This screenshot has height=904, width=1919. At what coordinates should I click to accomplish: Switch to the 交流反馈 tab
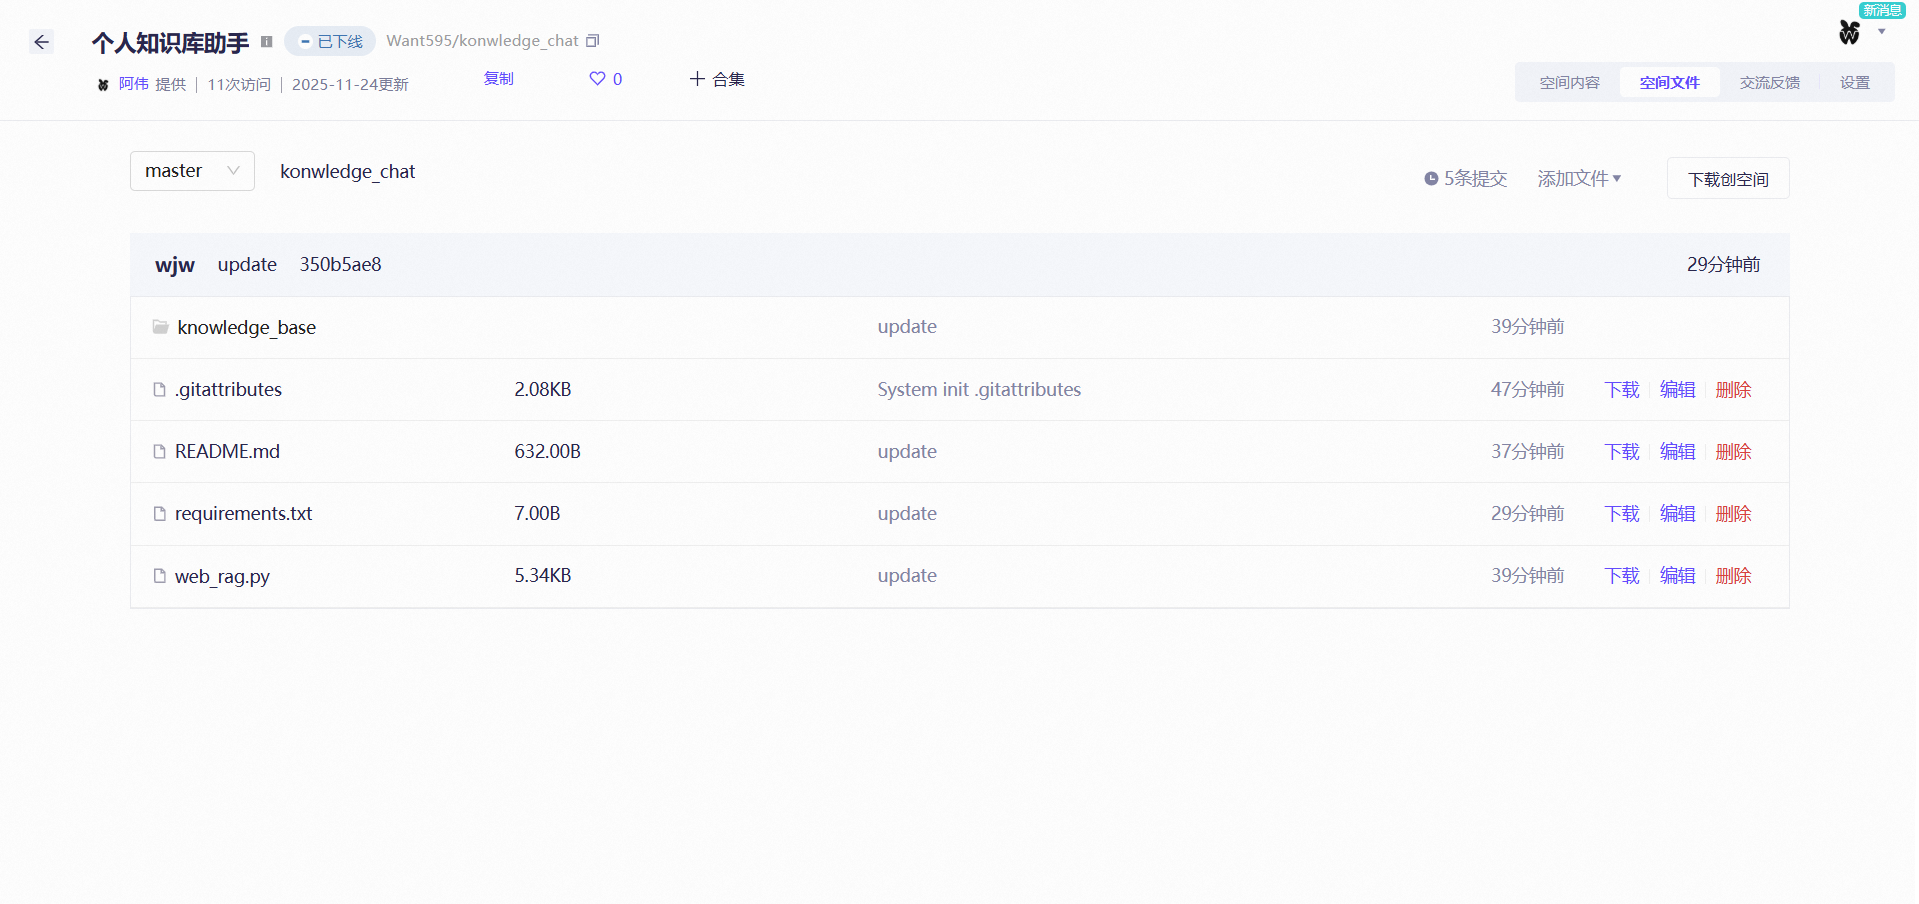pos(1769,83)
